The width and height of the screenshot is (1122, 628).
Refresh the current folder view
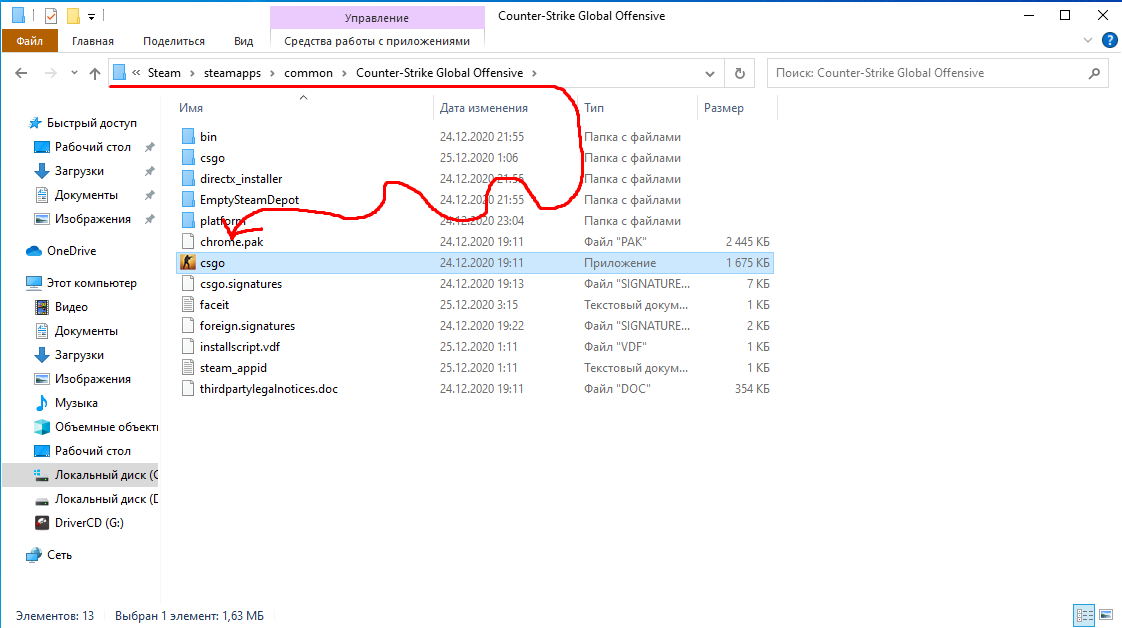[740, 73]
